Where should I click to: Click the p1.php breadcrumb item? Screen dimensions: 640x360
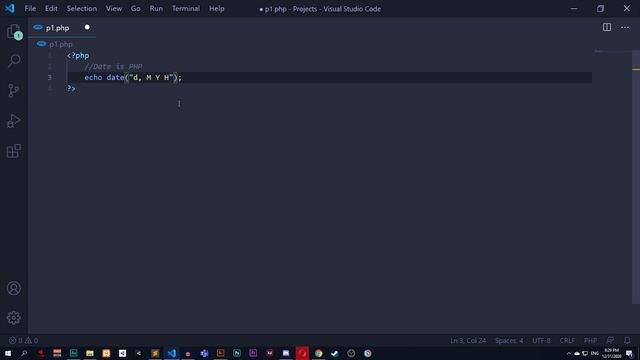pos(55,44)
